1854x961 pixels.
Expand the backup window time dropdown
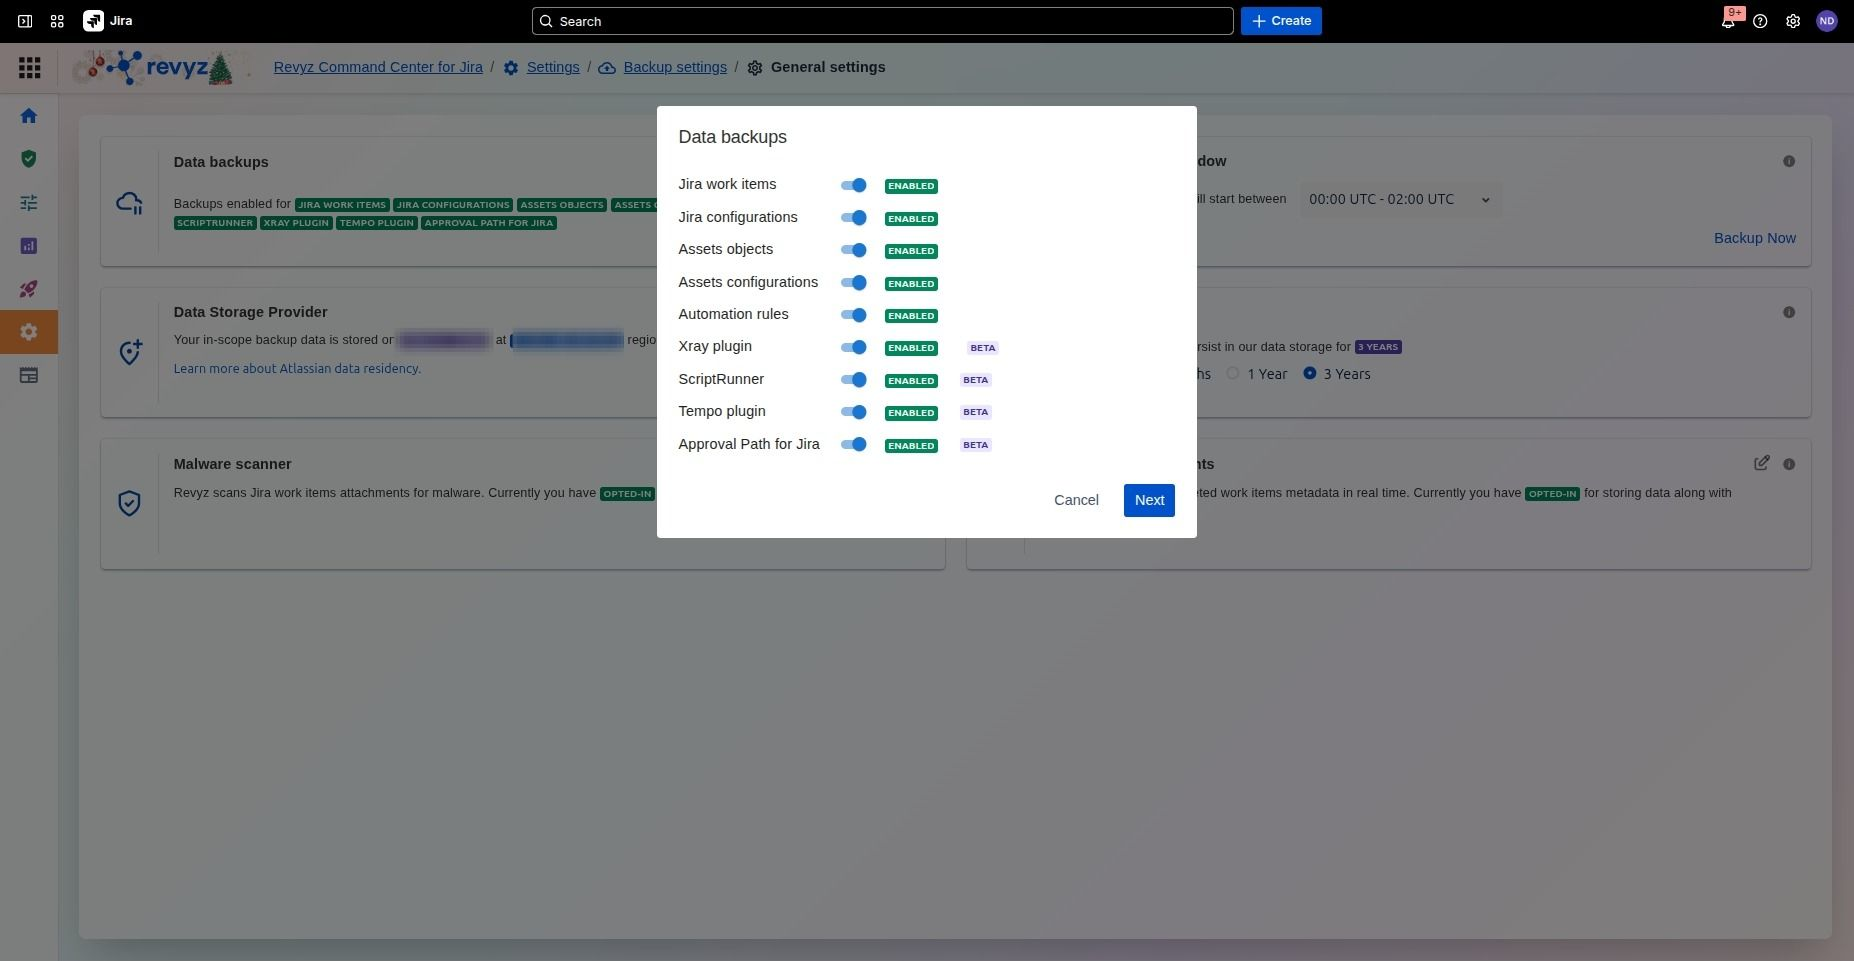[x=1399, y=199]
